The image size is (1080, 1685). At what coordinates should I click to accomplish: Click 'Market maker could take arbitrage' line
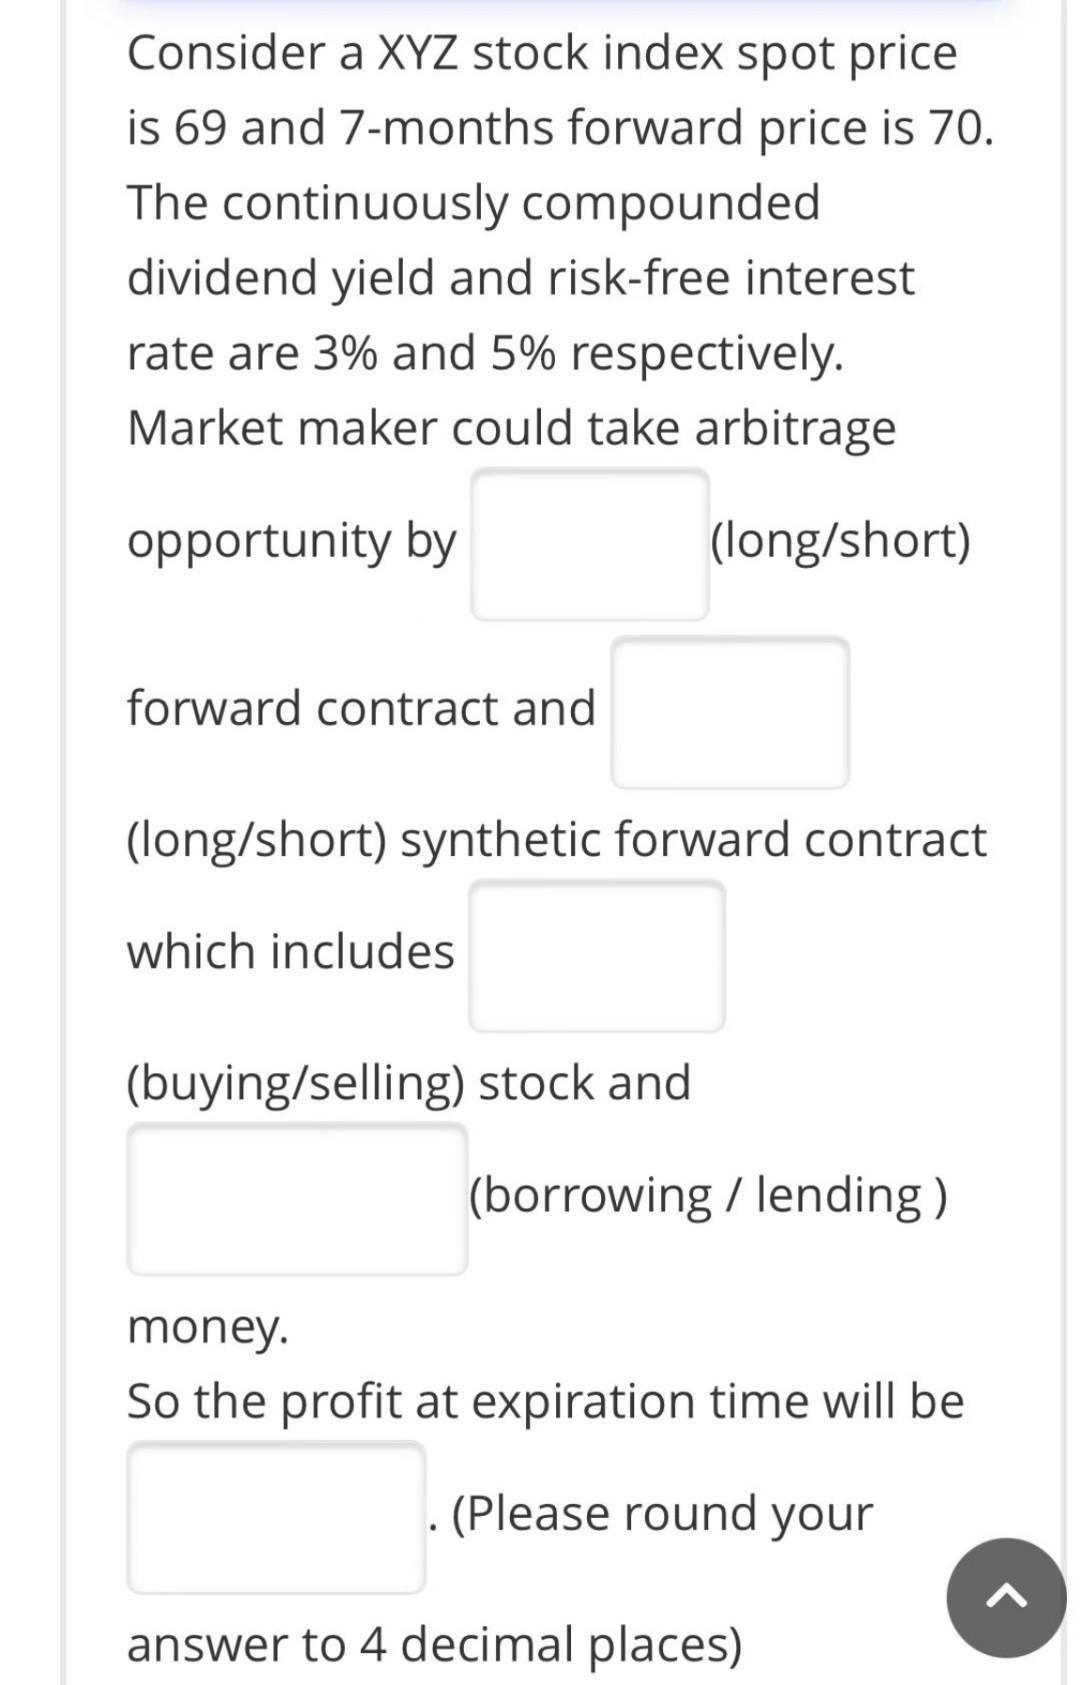tap(512, 428)
